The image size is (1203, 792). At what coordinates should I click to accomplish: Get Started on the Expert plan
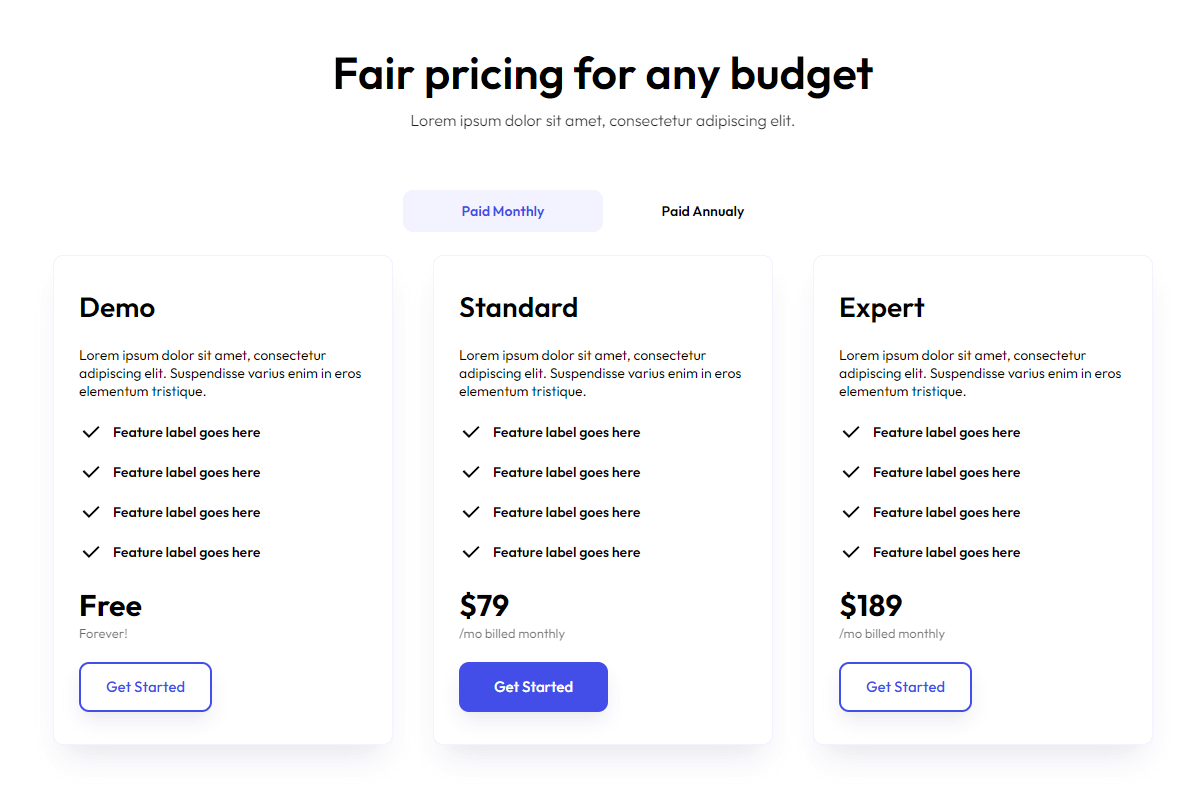coord(905,687)
